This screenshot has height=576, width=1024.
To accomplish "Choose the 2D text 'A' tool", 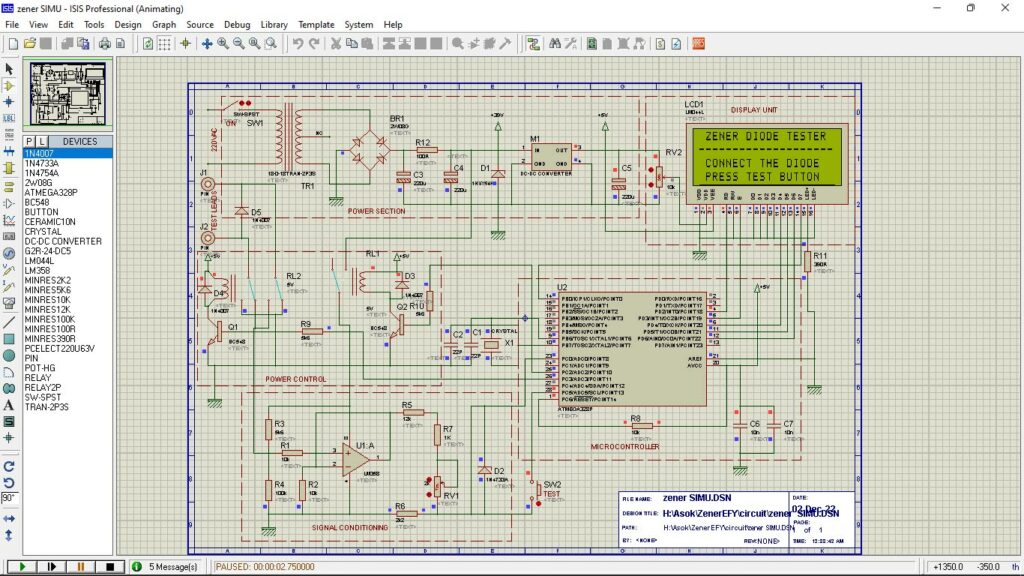I will [9, 405].
